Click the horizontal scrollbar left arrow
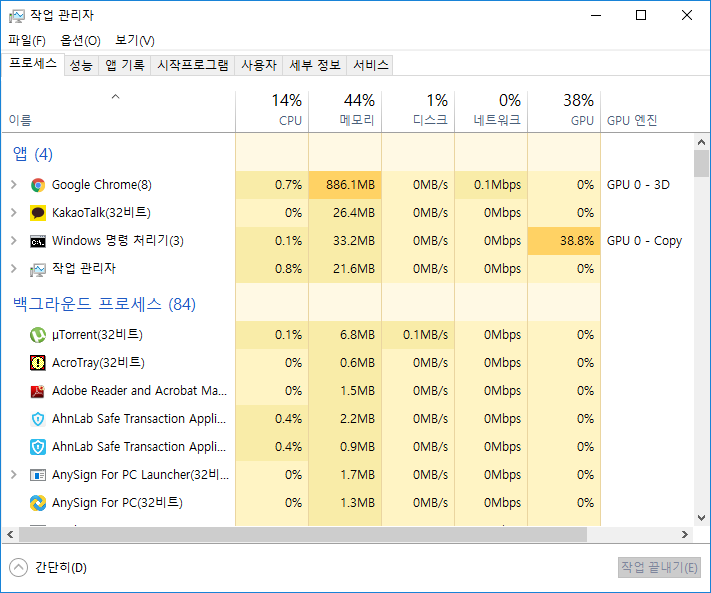 [x=10, y=535]
